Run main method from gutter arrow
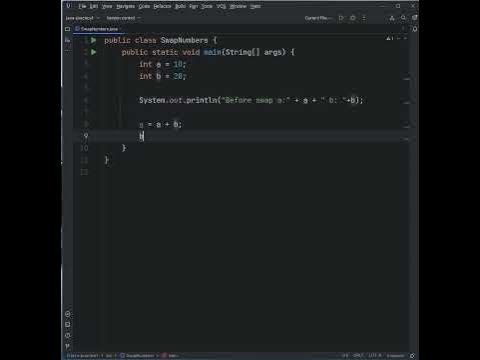This screenshot has width=480, height=360. pos(94,52)
